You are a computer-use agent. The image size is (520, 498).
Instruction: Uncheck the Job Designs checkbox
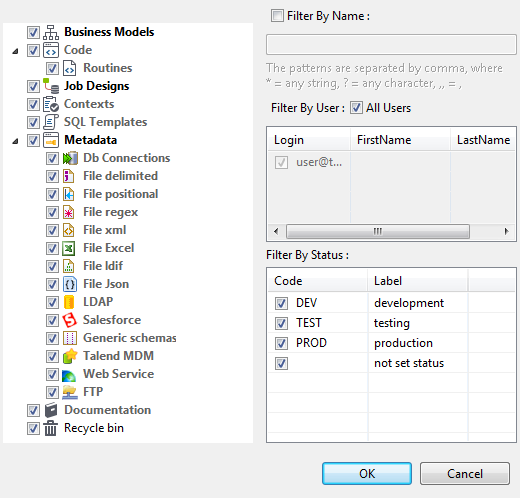coord(33,86)
